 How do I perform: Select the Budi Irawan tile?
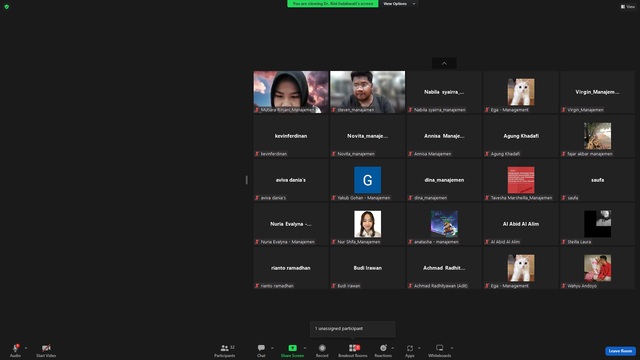click(368, 268)
